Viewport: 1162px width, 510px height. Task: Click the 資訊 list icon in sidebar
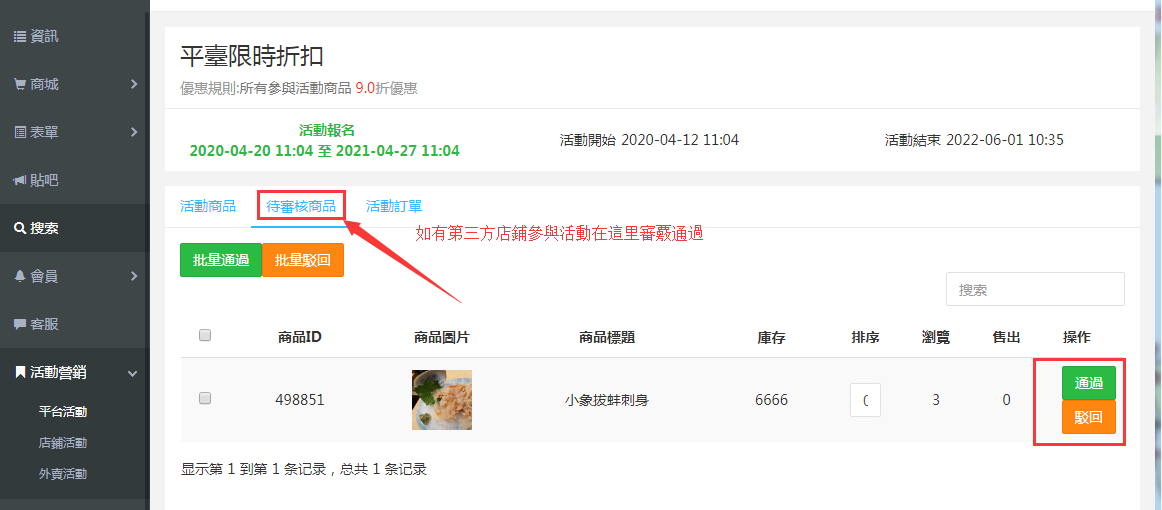(x=20, y=36)
